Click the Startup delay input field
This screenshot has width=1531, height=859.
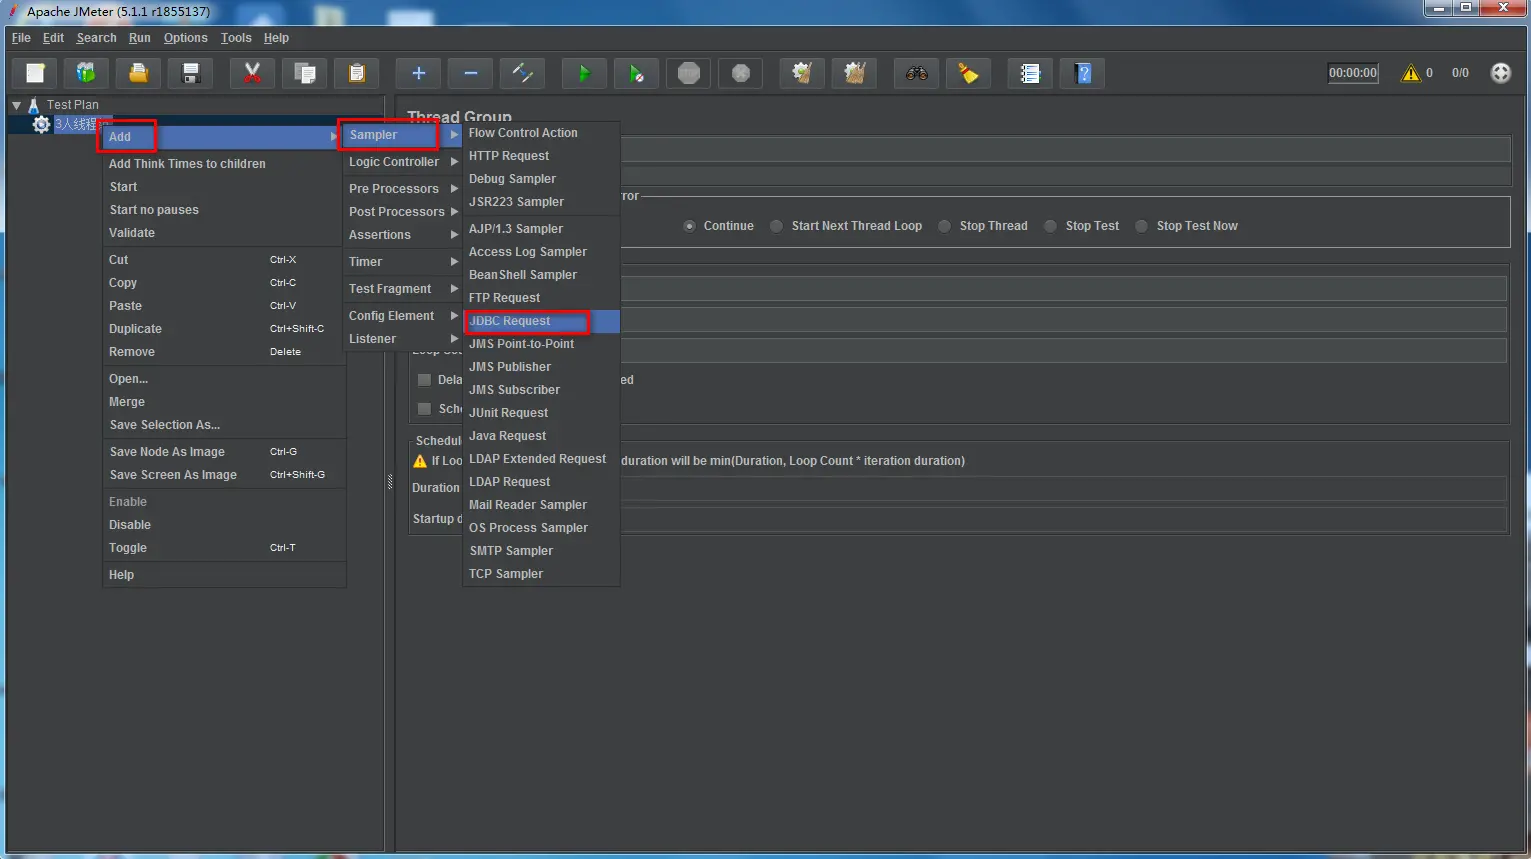pos(1063,519)
